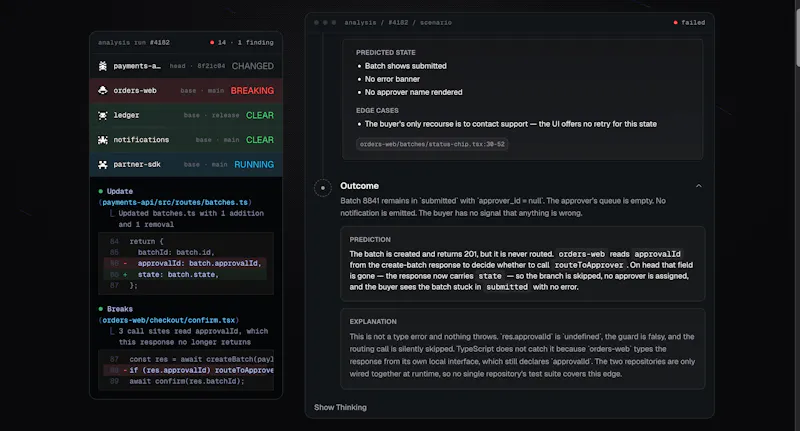800x431 pixels.
Task: Click the 'No approver name rendered' bullet
Action: pos(413,92)
